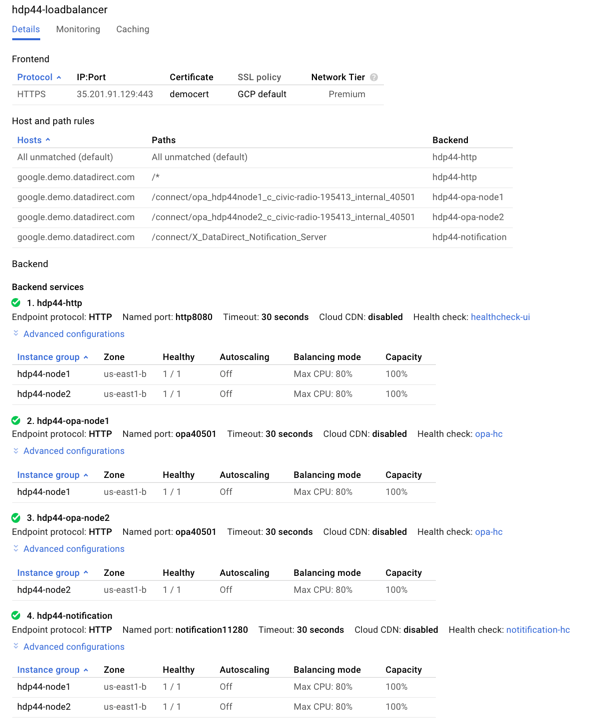The height and width of the screenshot is (728, 602).
Task: Click green status icon beside hdp44-opa-node2
Action: coord(16,518)
